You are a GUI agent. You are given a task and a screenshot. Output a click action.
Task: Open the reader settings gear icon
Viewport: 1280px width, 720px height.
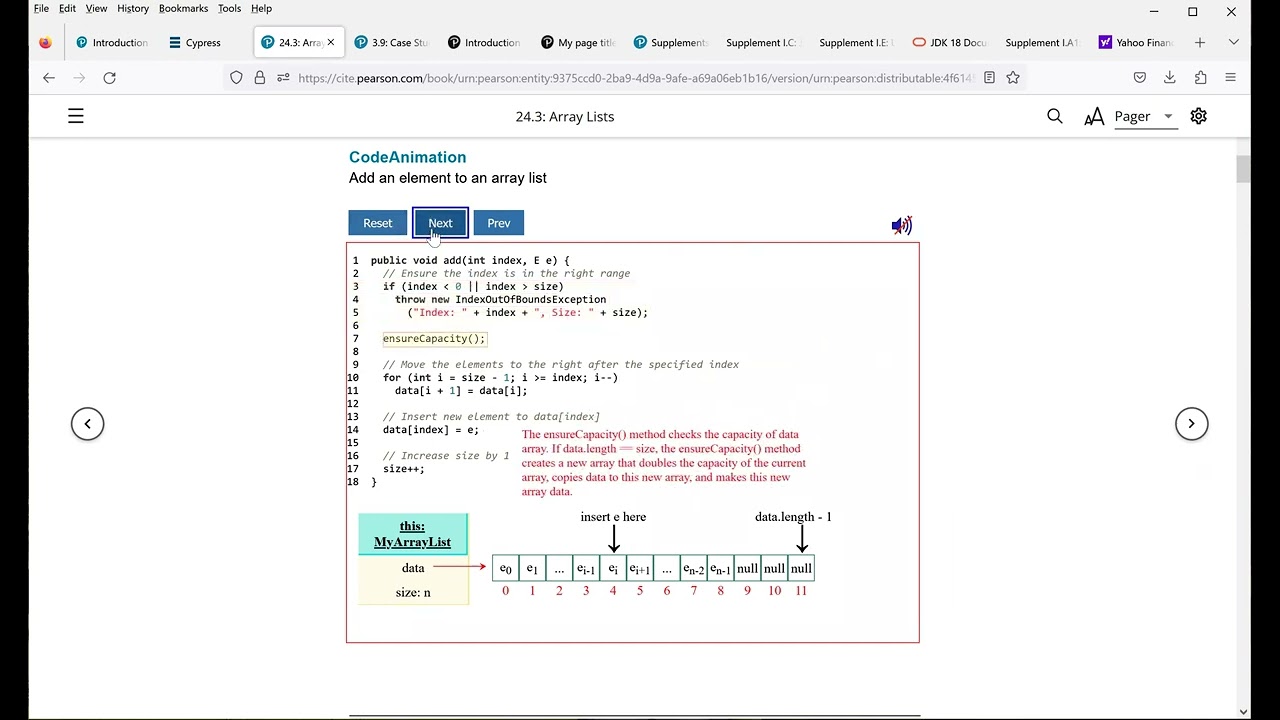[1199, 117]
